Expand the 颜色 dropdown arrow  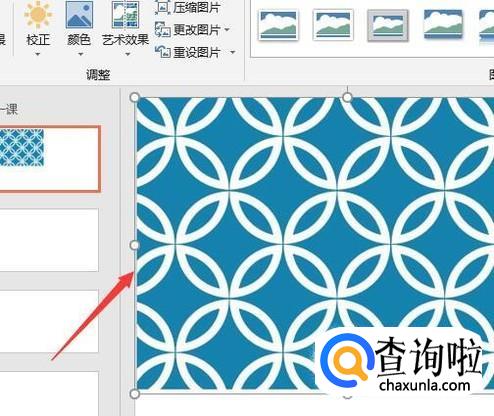tap(80, 54)
